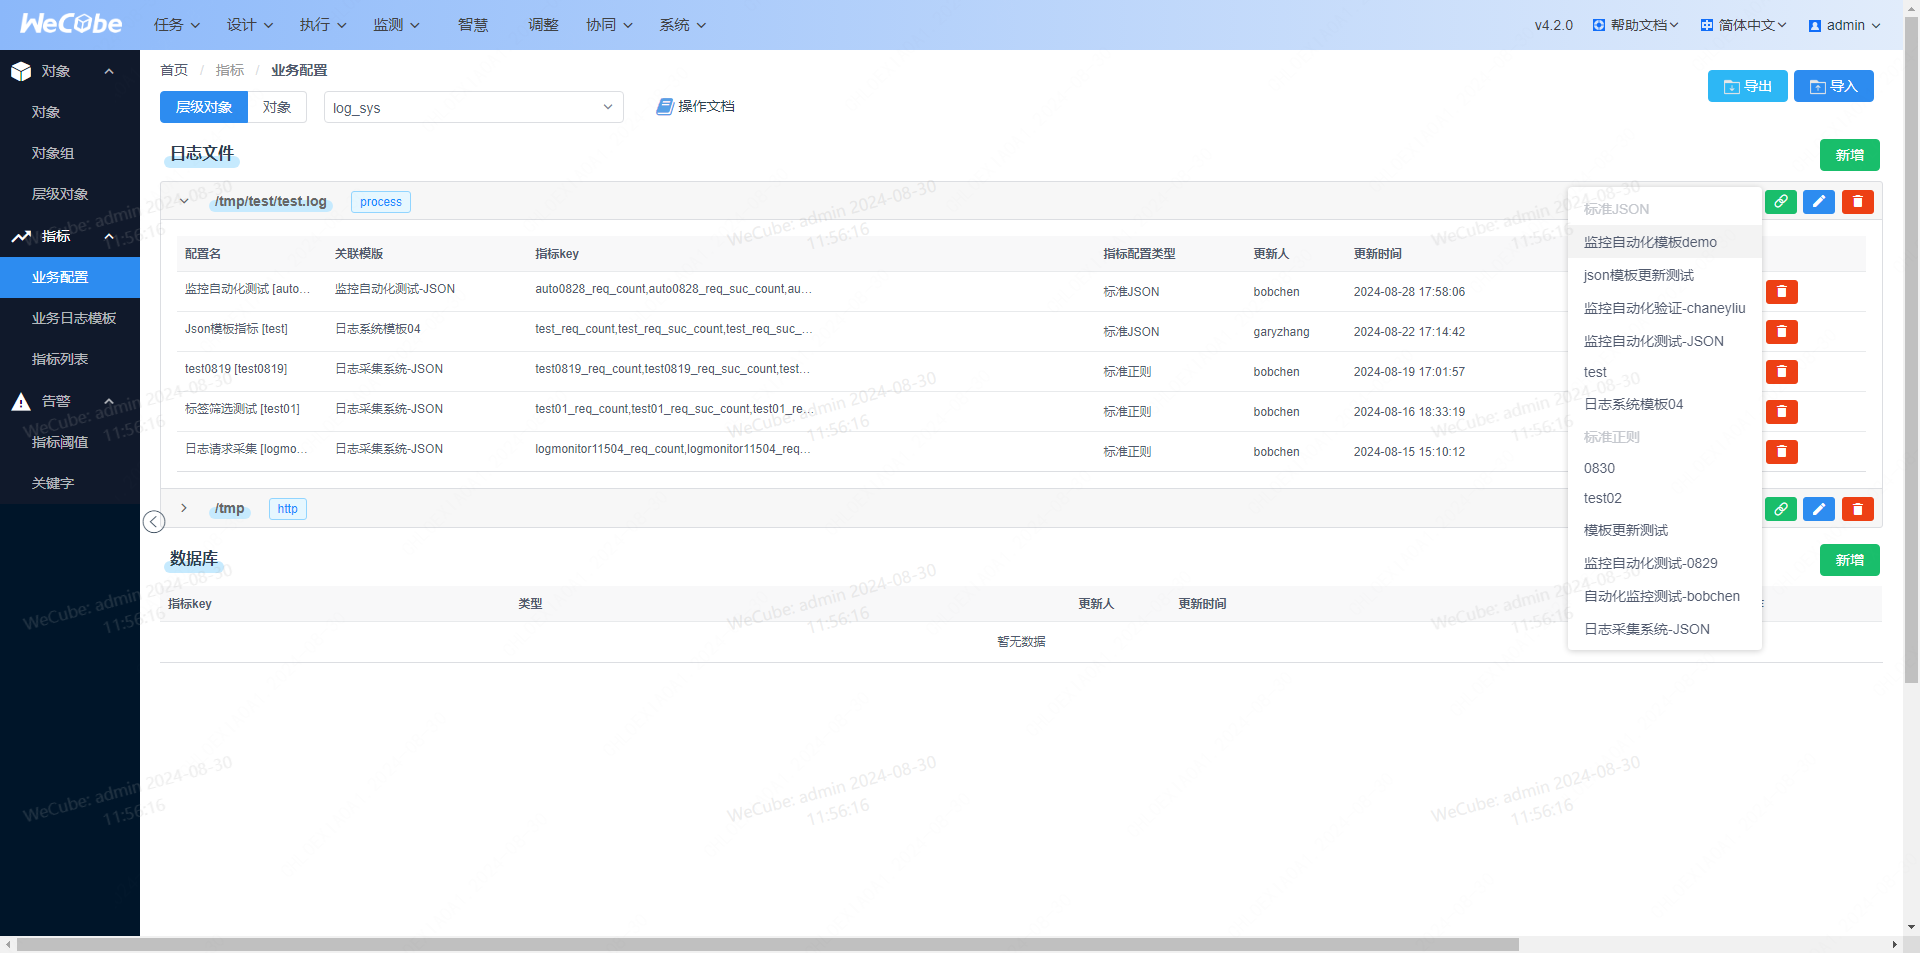This screenshot has height=953, width=1920.
Task: Collapse the 对象 sidebar group chevron
Action: (x=109, y=71)
